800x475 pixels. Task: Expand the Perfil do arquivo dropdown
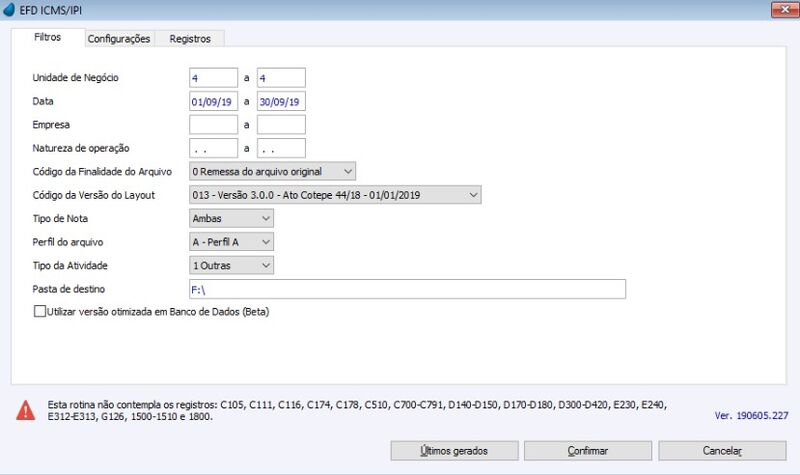231,242
